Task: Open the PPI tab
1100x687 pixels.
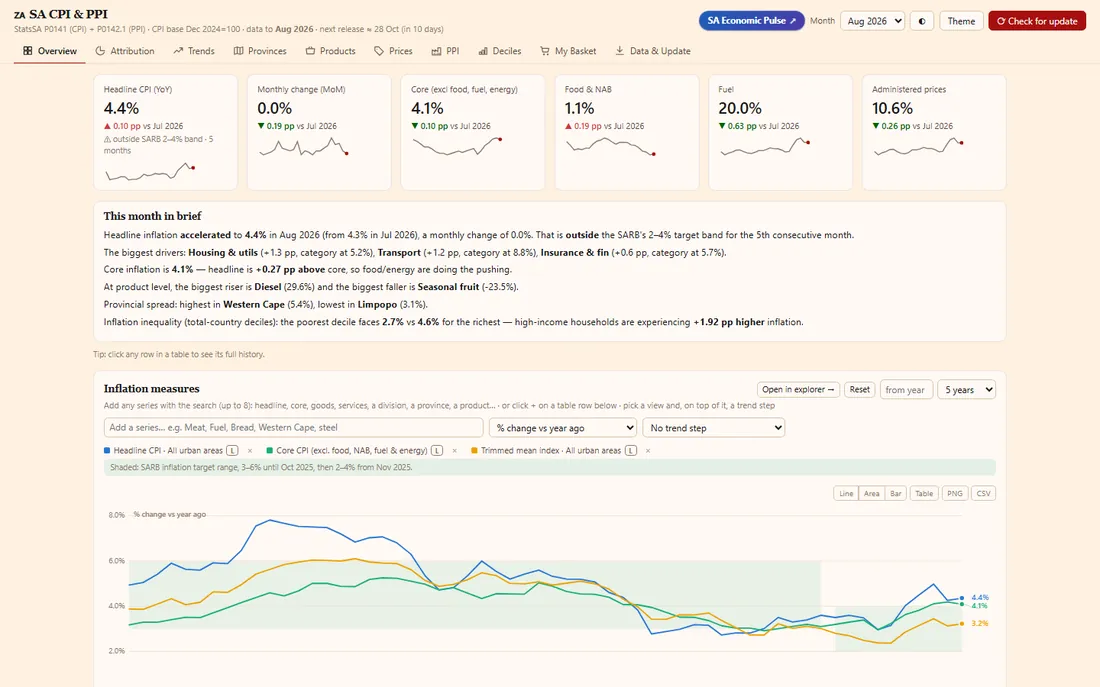Action: point(445,51)
